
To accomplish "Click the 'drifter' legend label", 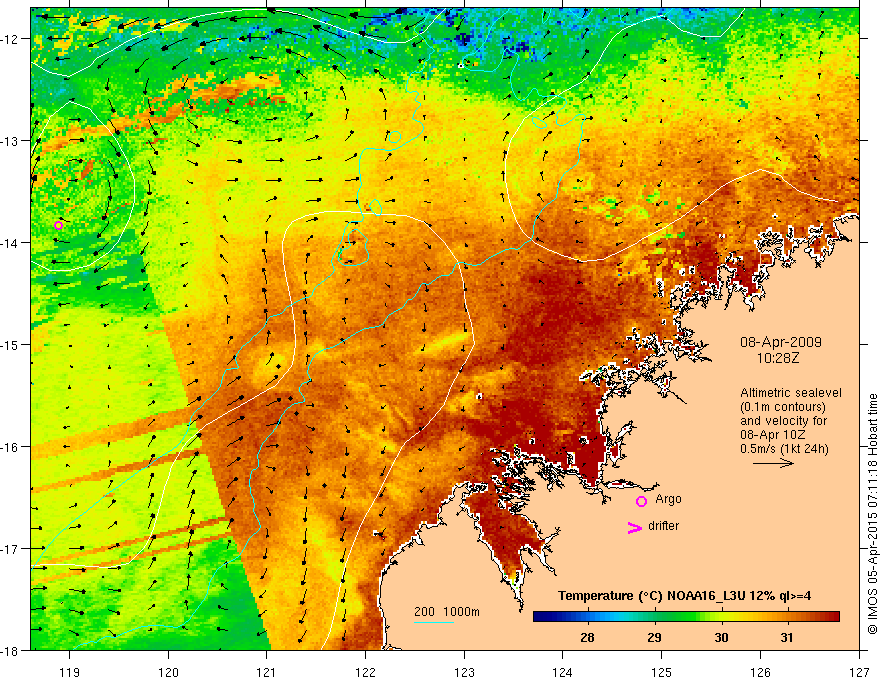I will [x=663, y=526].
